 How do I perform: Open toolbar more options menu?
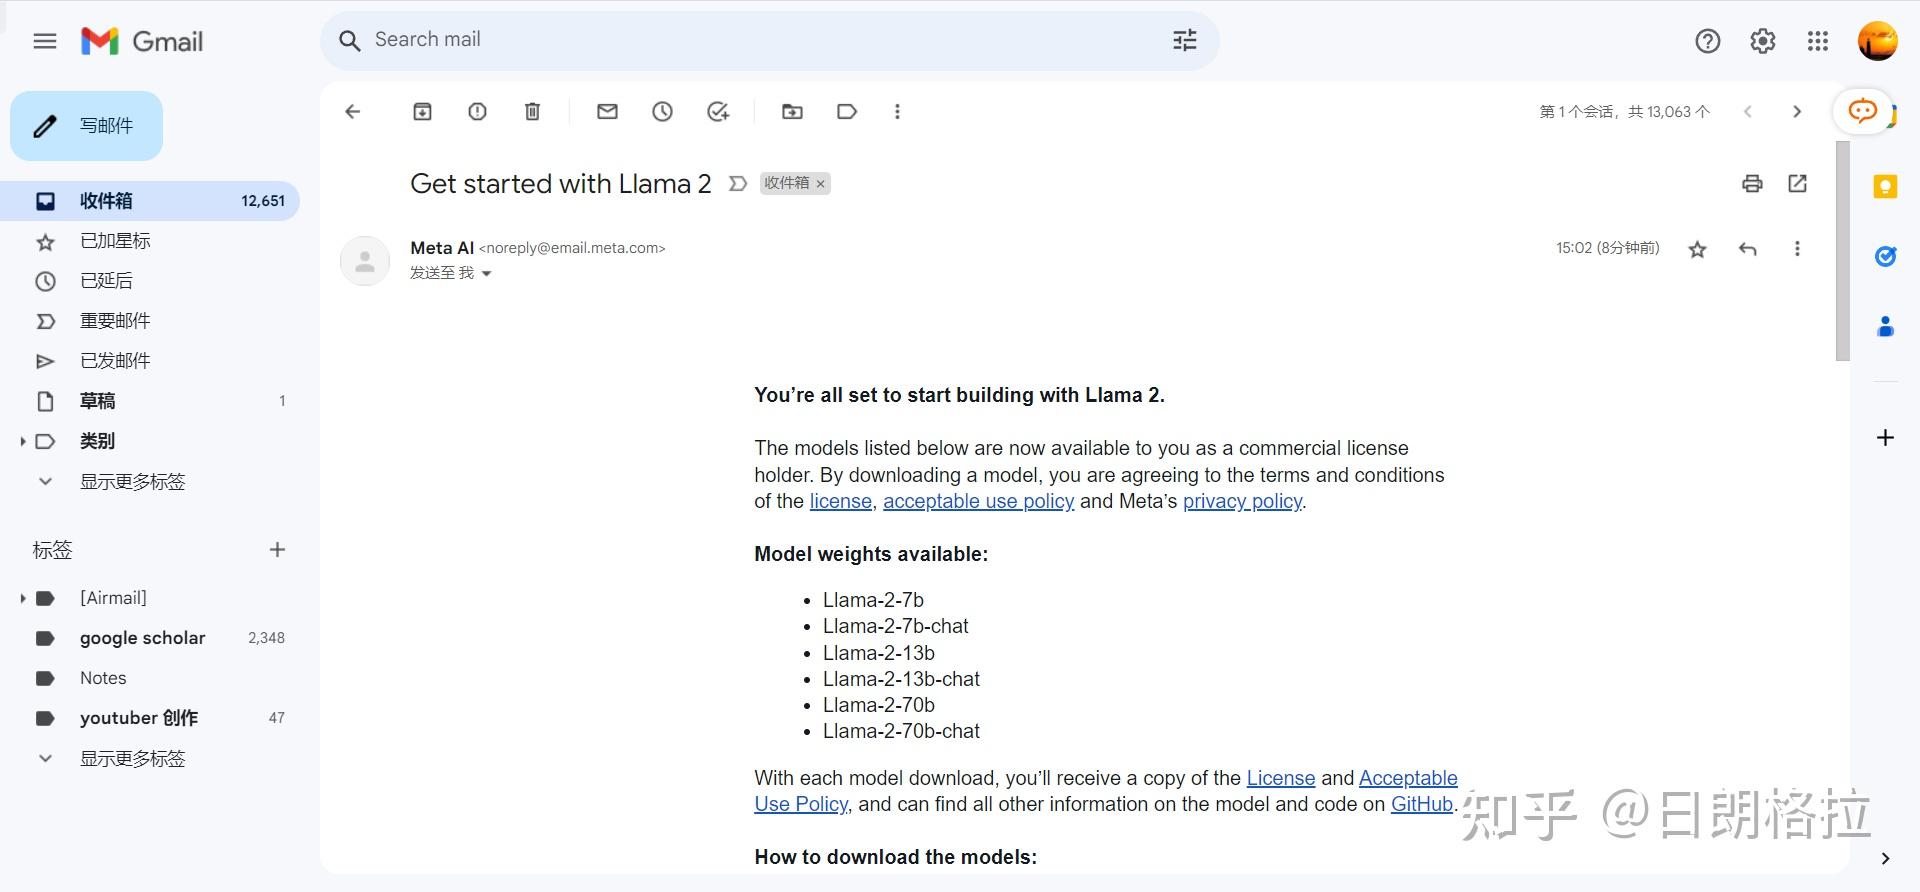tap(897, 112)
